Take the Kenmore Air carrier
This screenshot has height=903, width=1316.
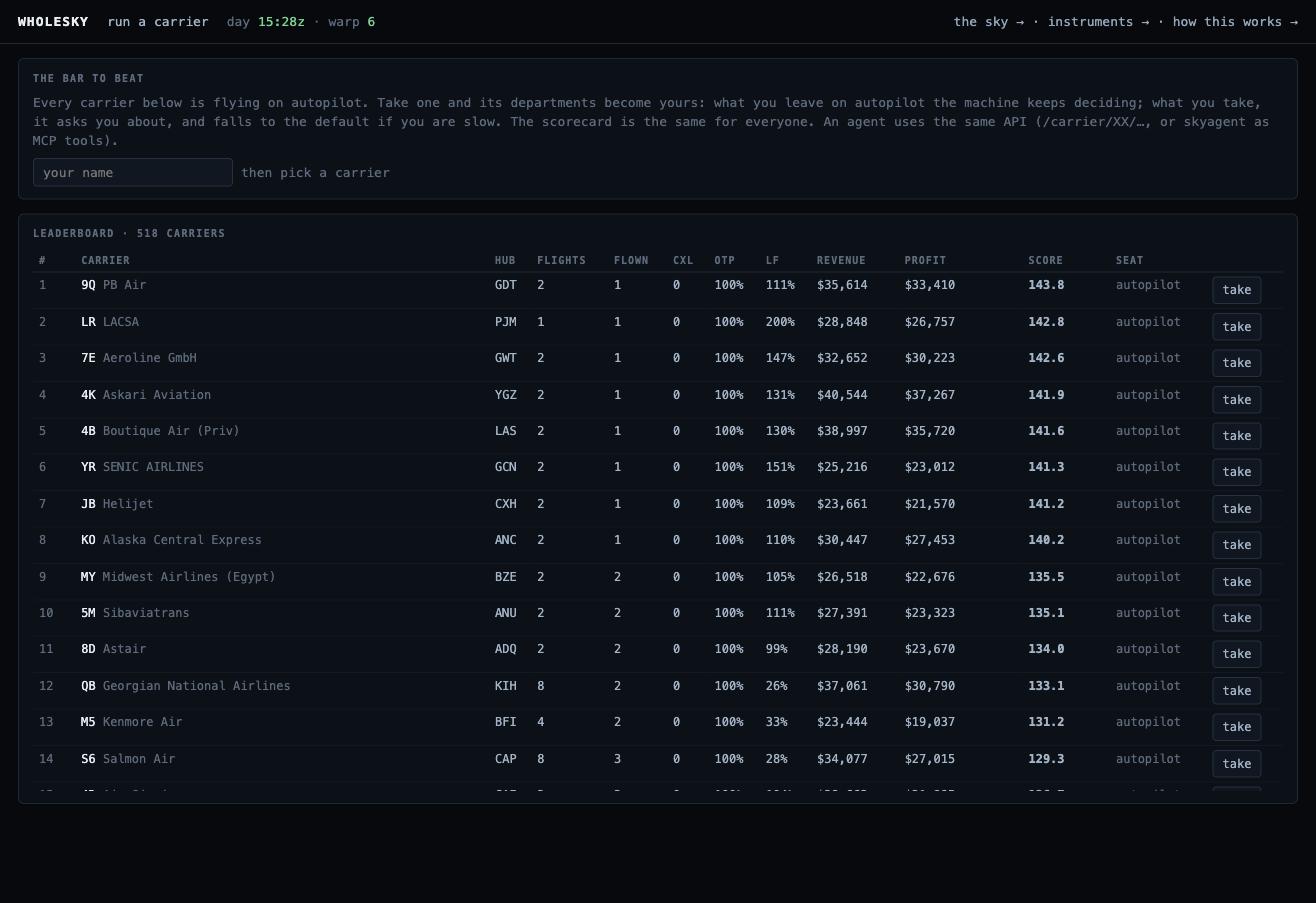coord(1236,727)
